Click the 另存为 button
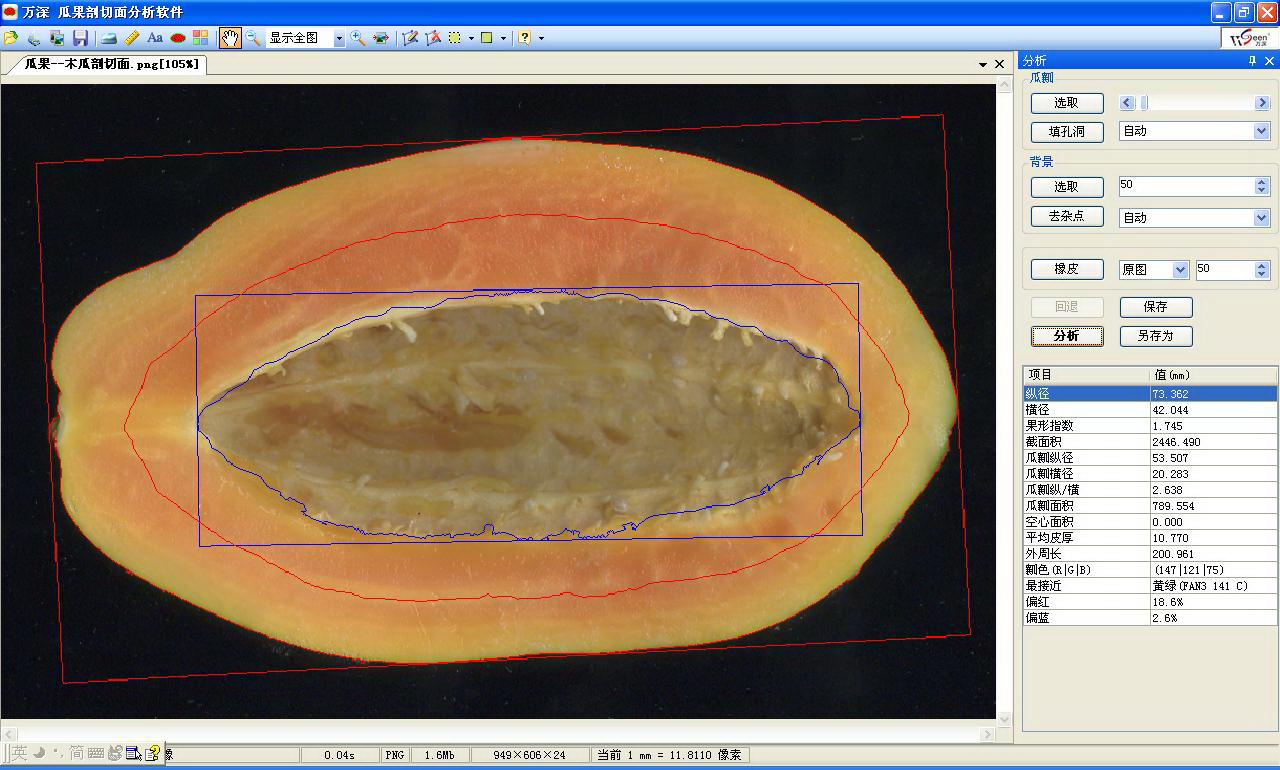This screenshot has height=770, width=1280. 1155,336
